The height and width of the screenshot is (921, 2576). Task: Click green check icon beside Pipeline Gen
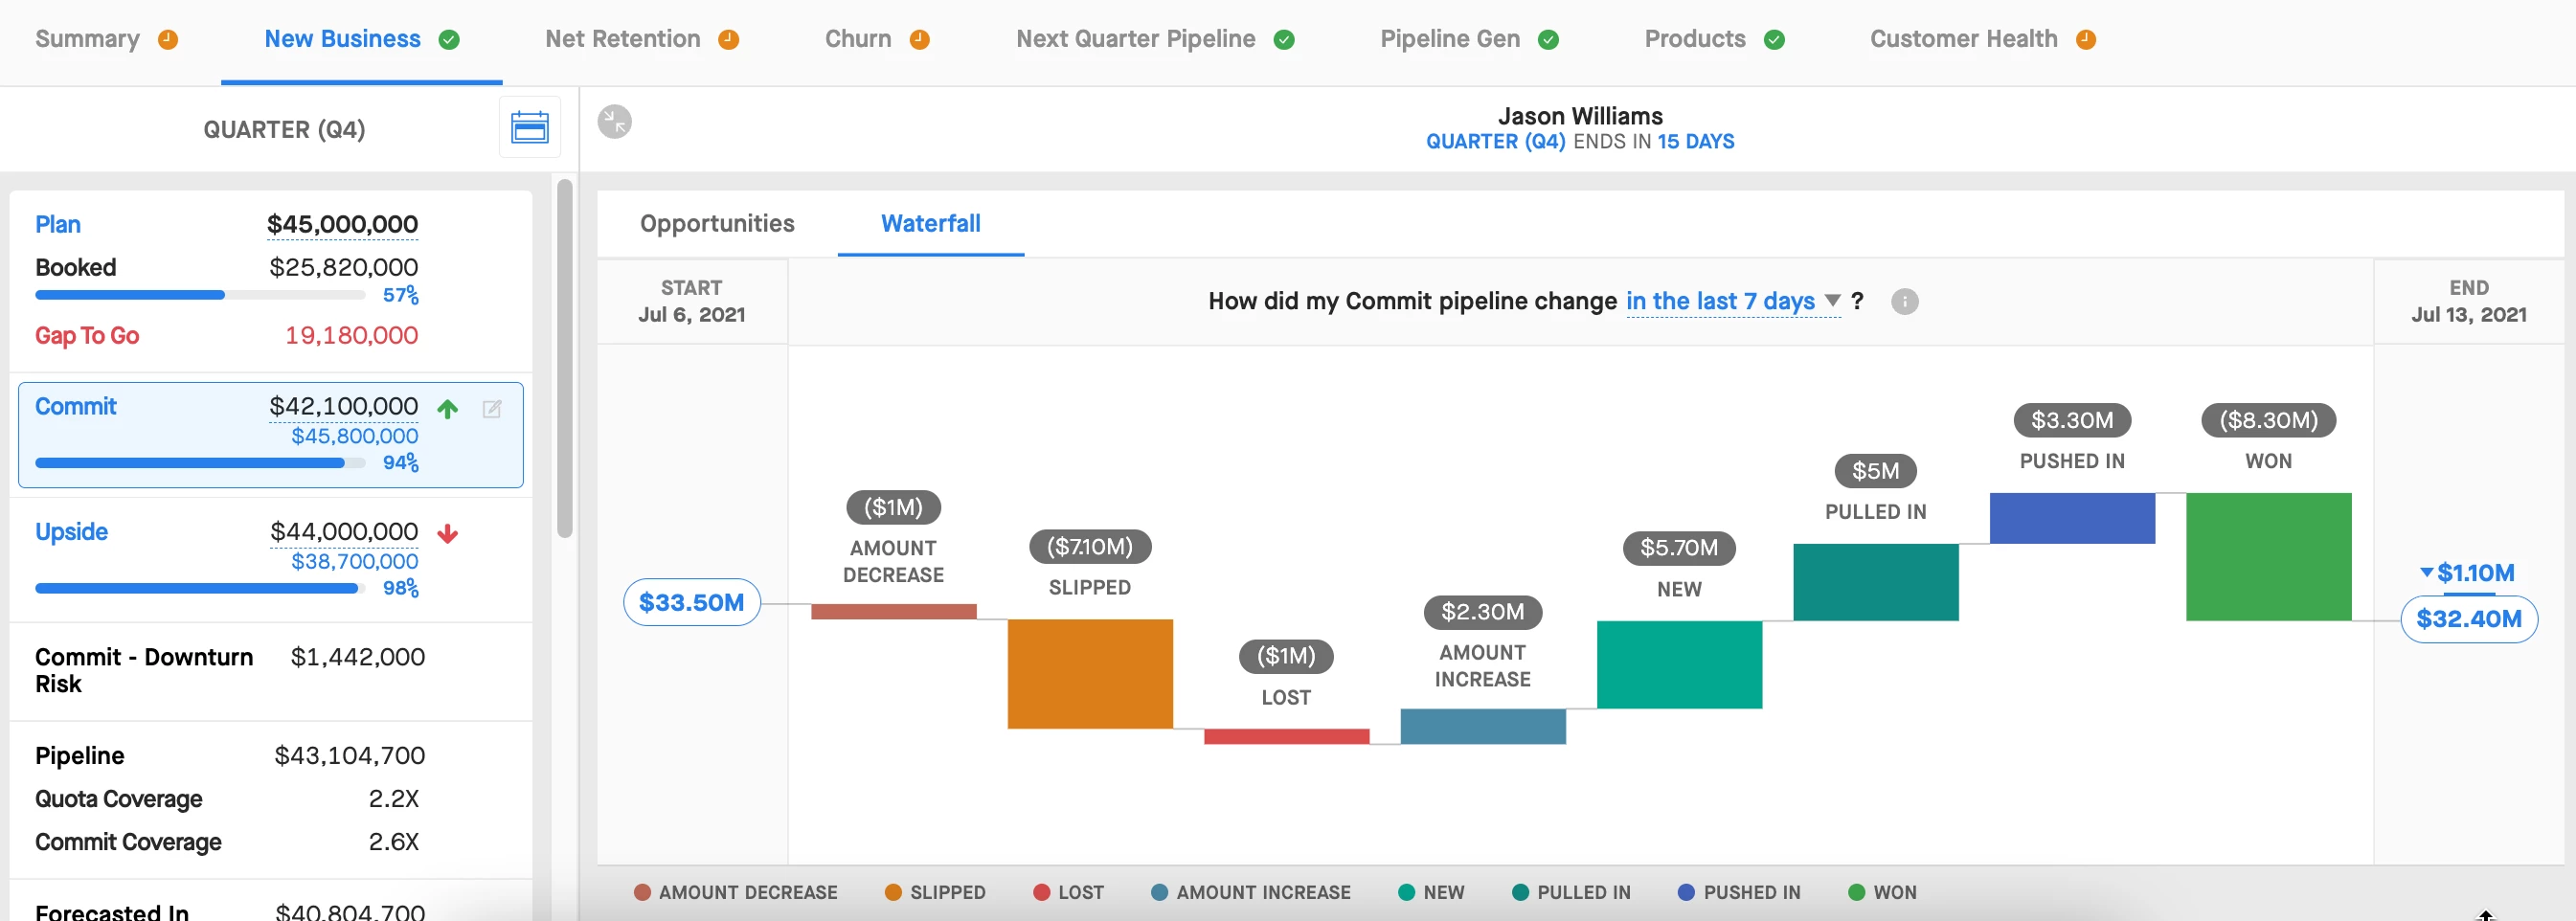click(x=1548, y=40)
